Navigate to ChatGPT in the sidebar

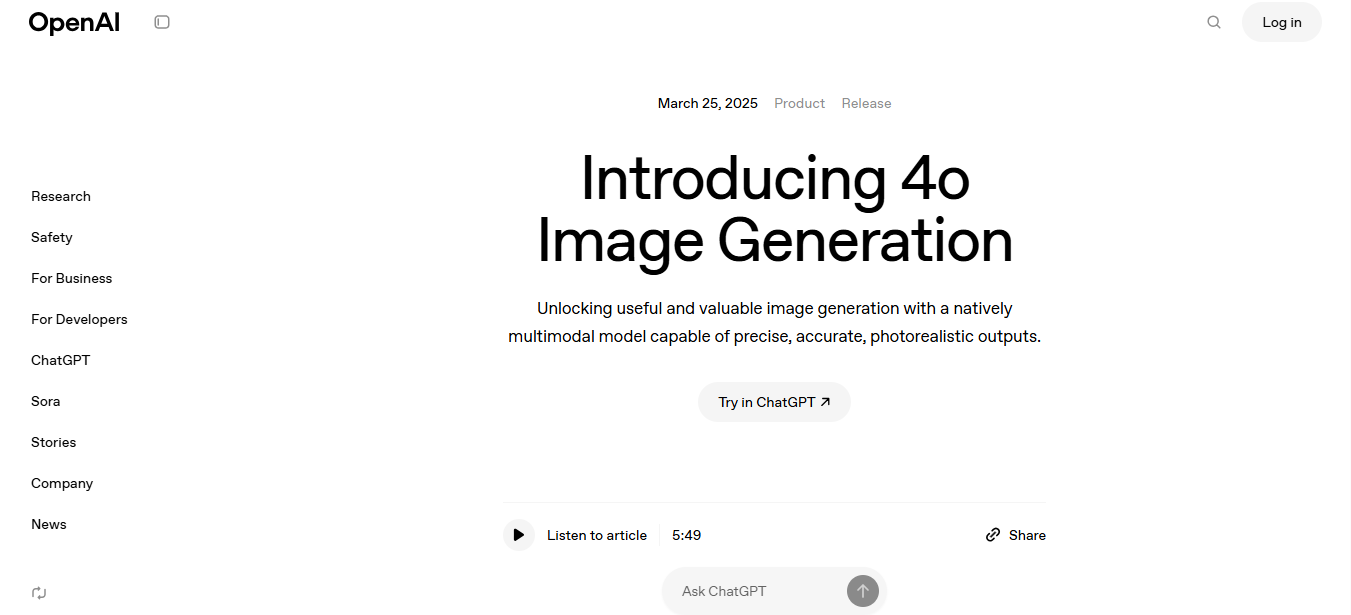[61, 360]
